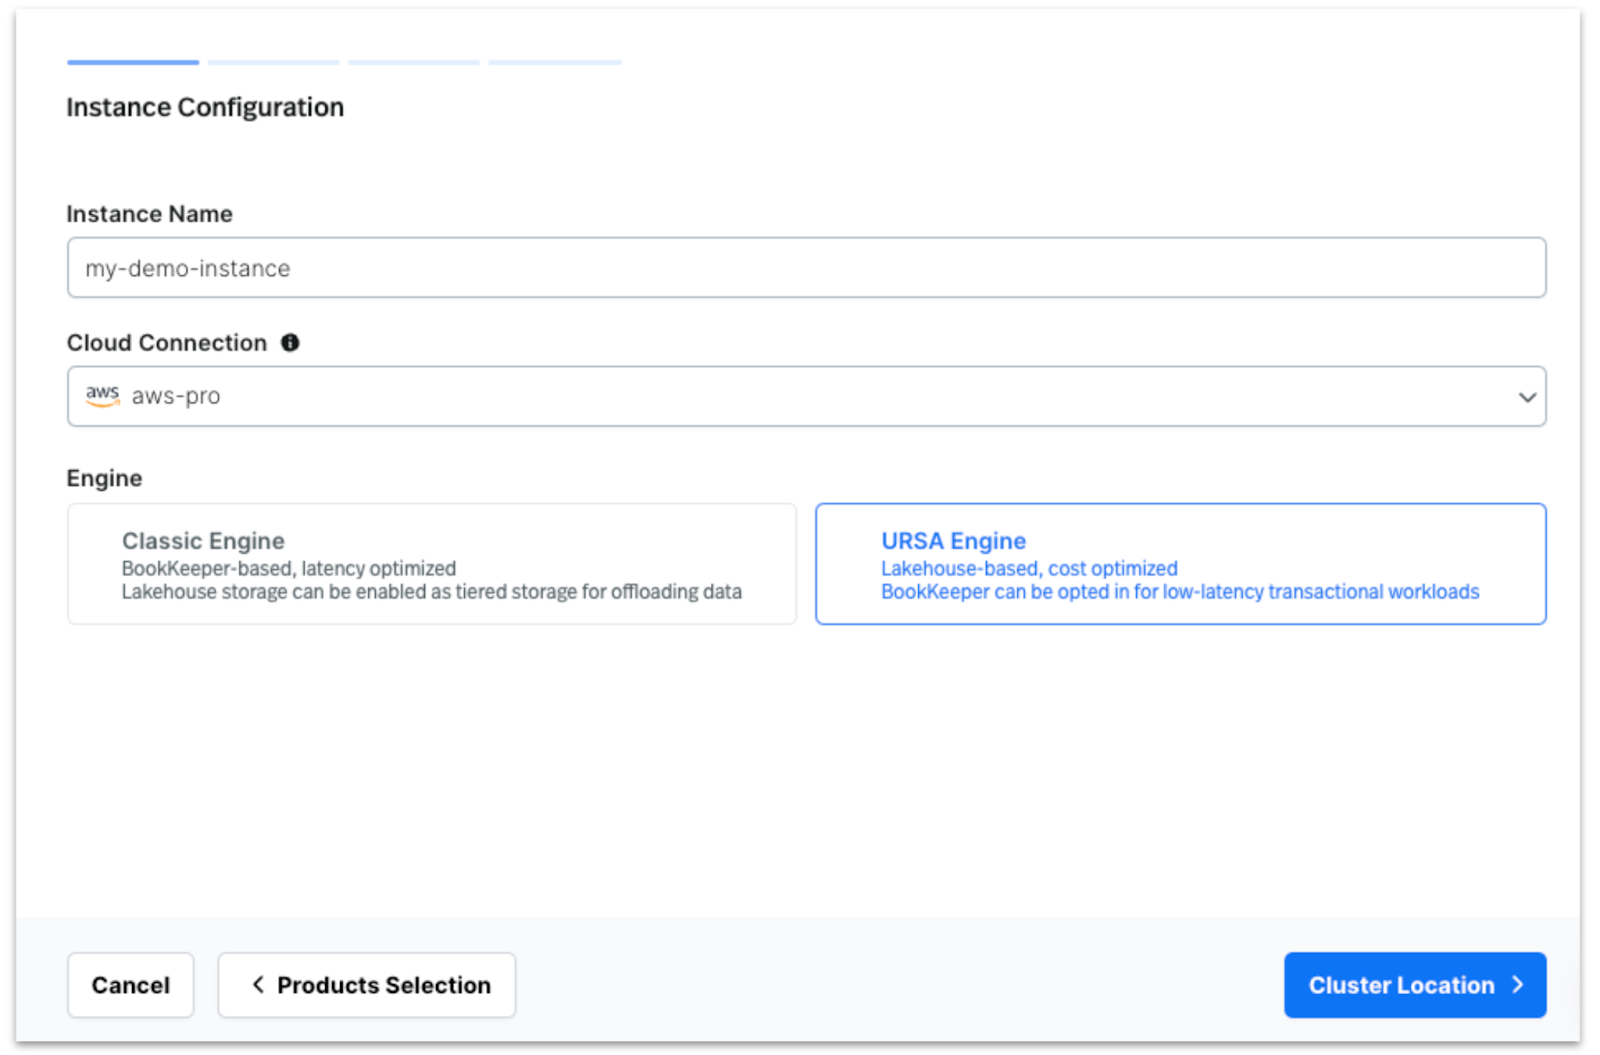Click the AWS logo in the connection field
The image size is (1600, 1055).
pos(102,395)
